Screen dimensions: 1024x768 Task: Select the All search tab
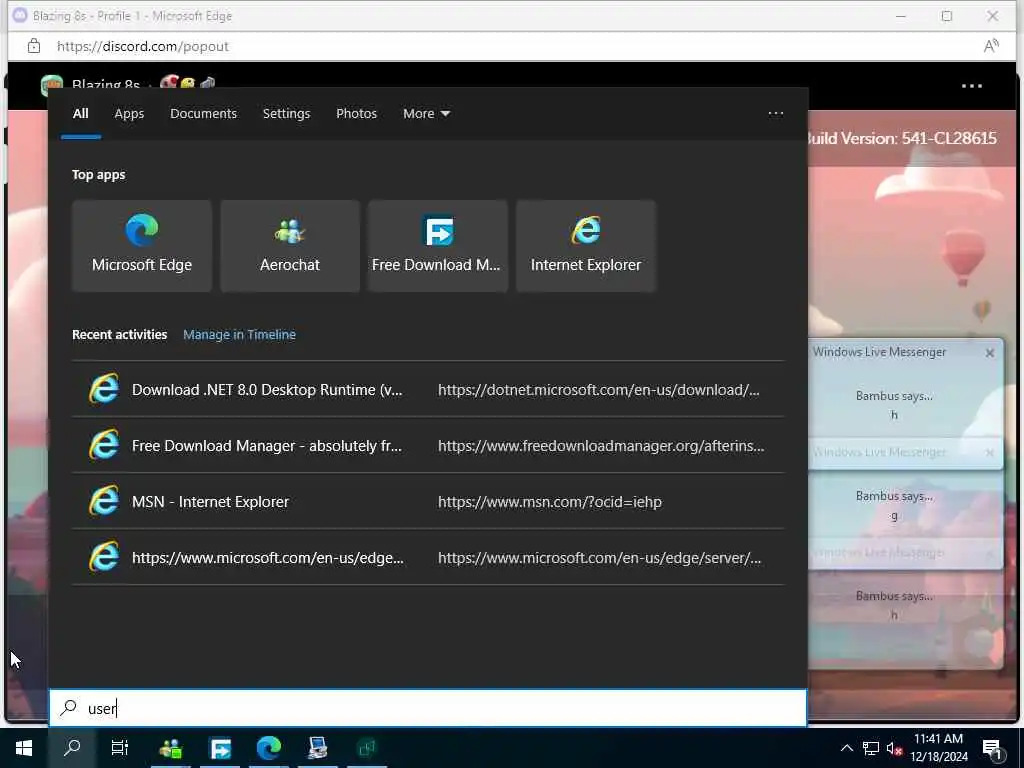pyautogui.click(x=80, y=114)
